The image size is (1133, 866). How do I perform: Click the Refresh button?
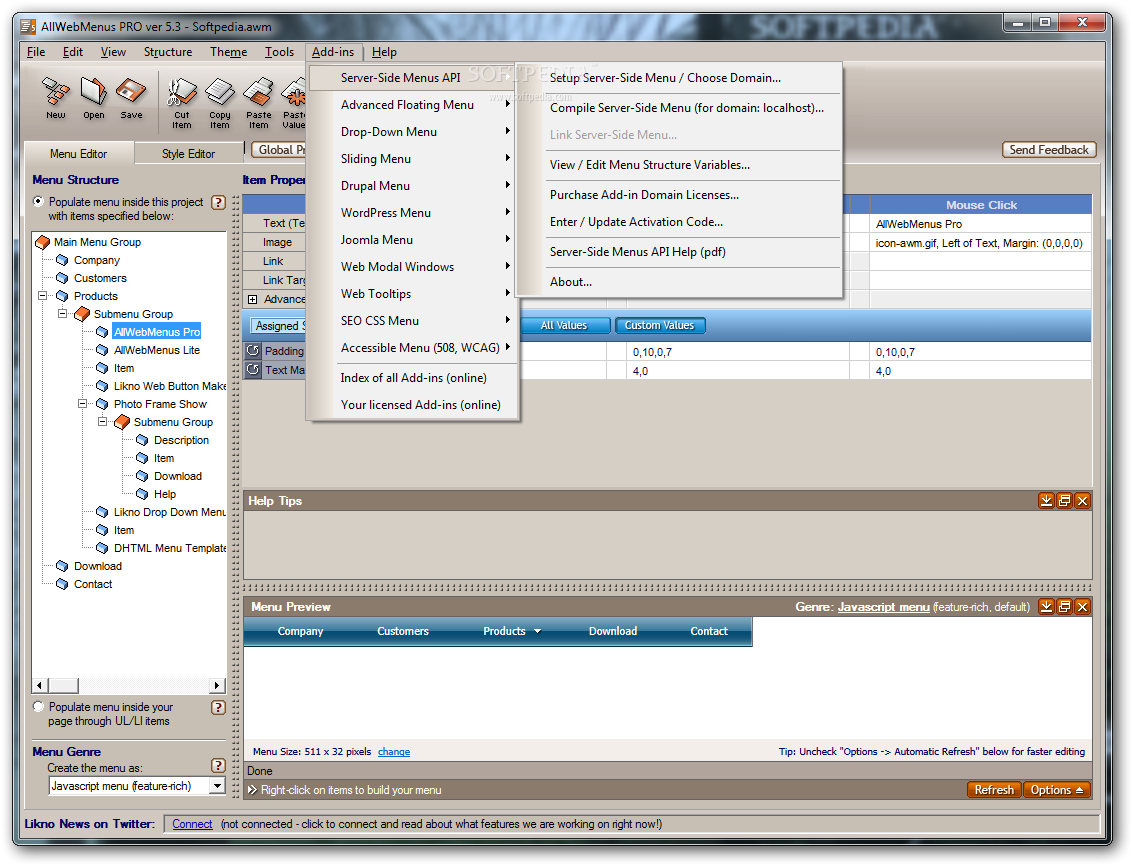point(994,789)
